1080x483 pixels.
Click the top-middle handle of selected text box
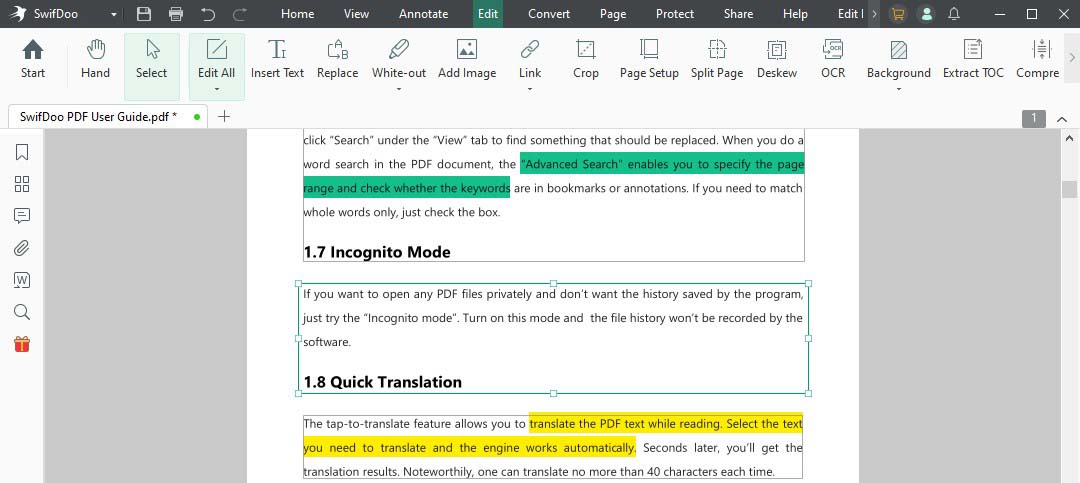(x=553, y=283)
